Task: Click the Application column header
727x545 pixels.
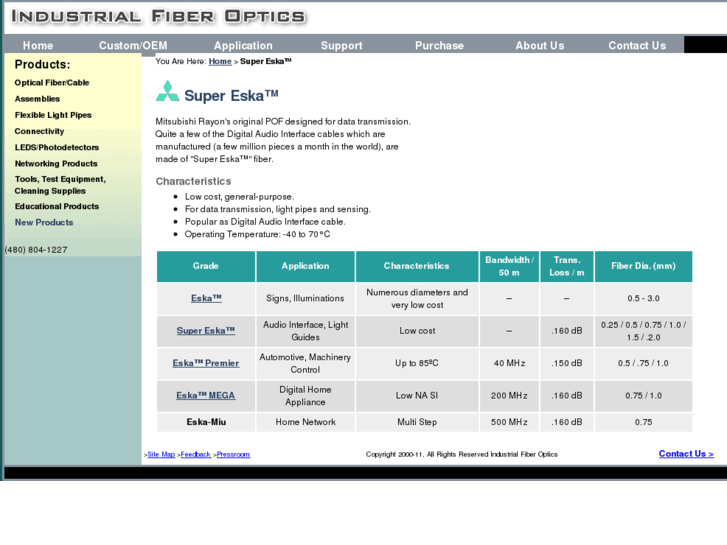Action: coord(305,266)
